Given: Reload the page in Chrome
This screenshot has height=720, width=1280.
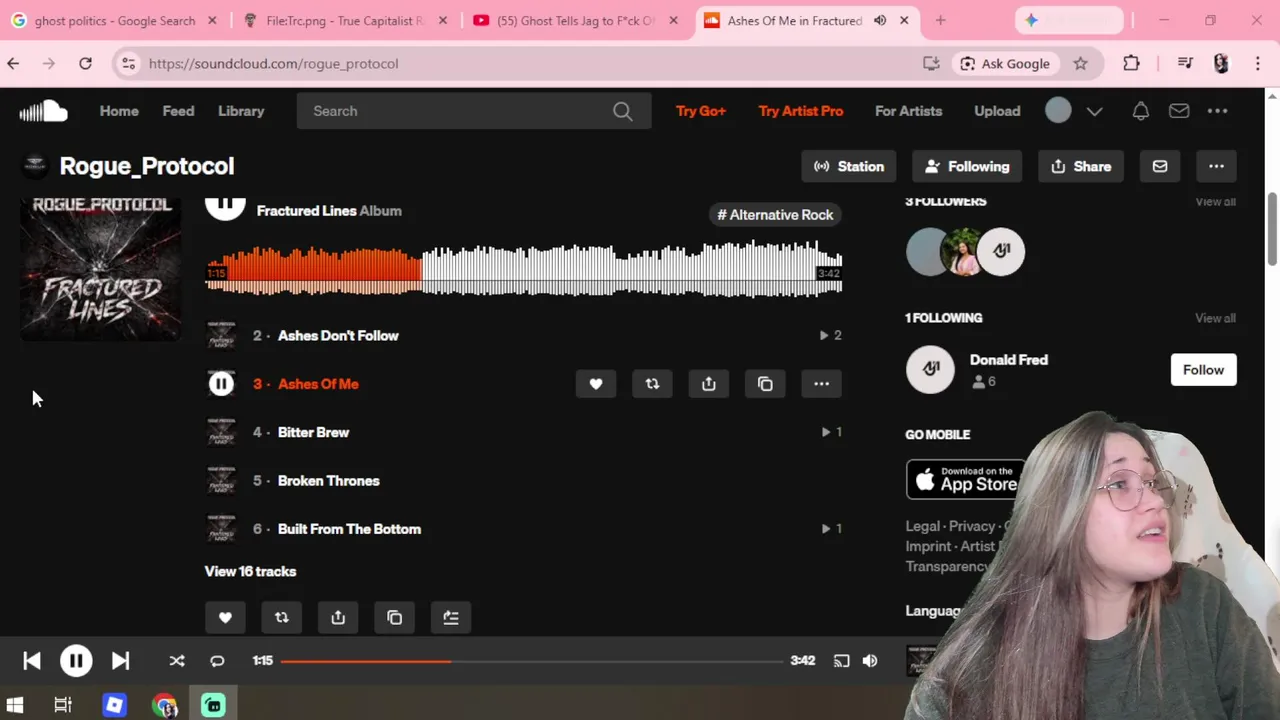Looking at the screenshot, I should (85, 63).
